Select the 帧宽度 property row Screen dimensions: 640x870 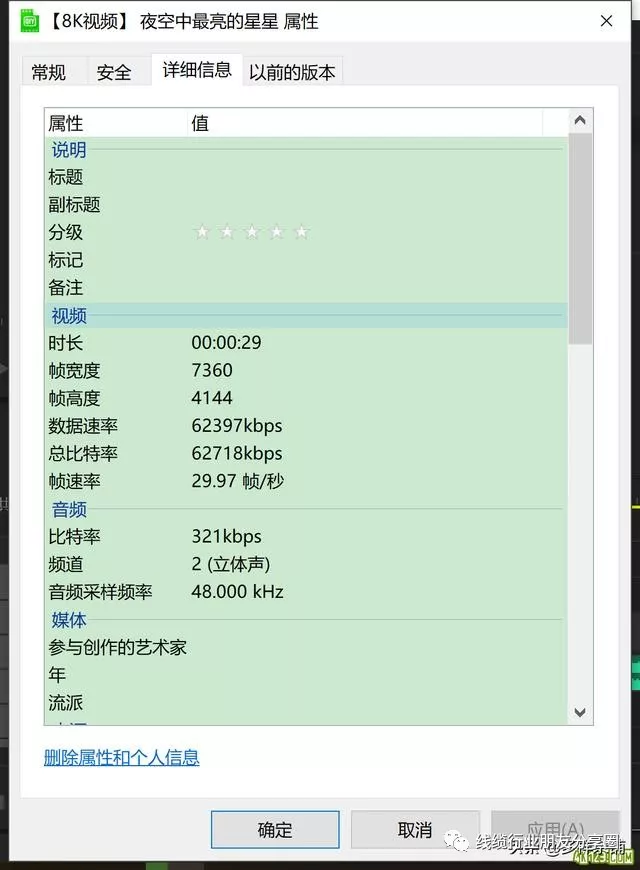pos(75,370)
